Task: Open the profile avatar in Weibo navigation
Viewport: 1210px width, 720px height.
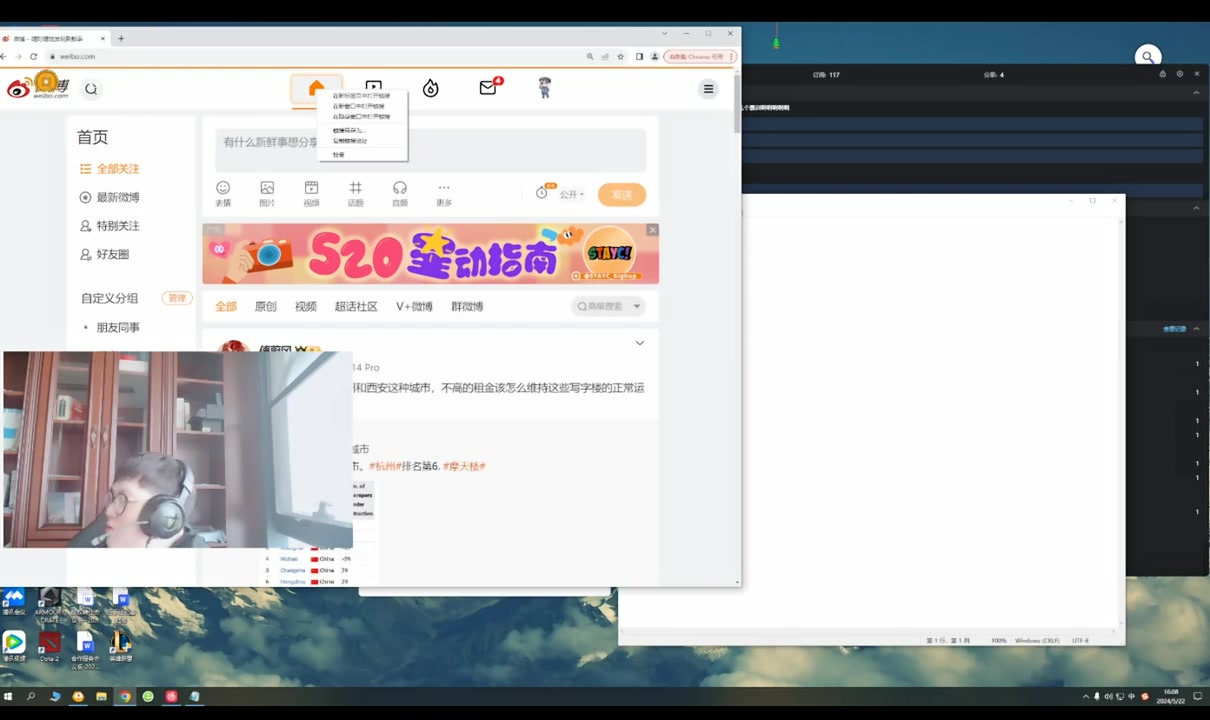Action: pyautogui.click(x=545, y=88)
